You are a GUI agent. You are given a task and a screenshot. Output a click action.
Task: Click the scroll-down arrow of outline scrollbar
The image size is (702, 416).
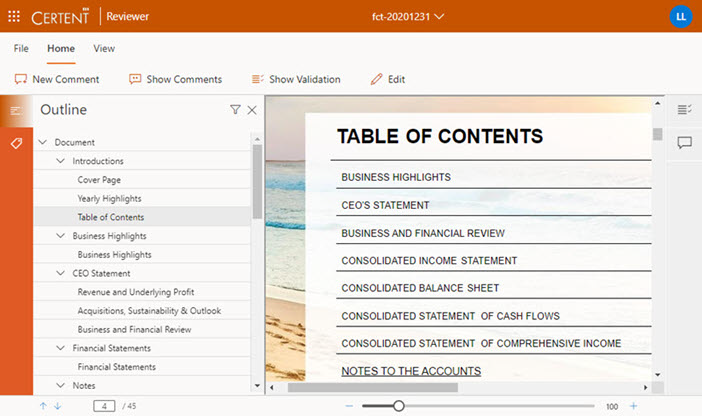[257, 386]
